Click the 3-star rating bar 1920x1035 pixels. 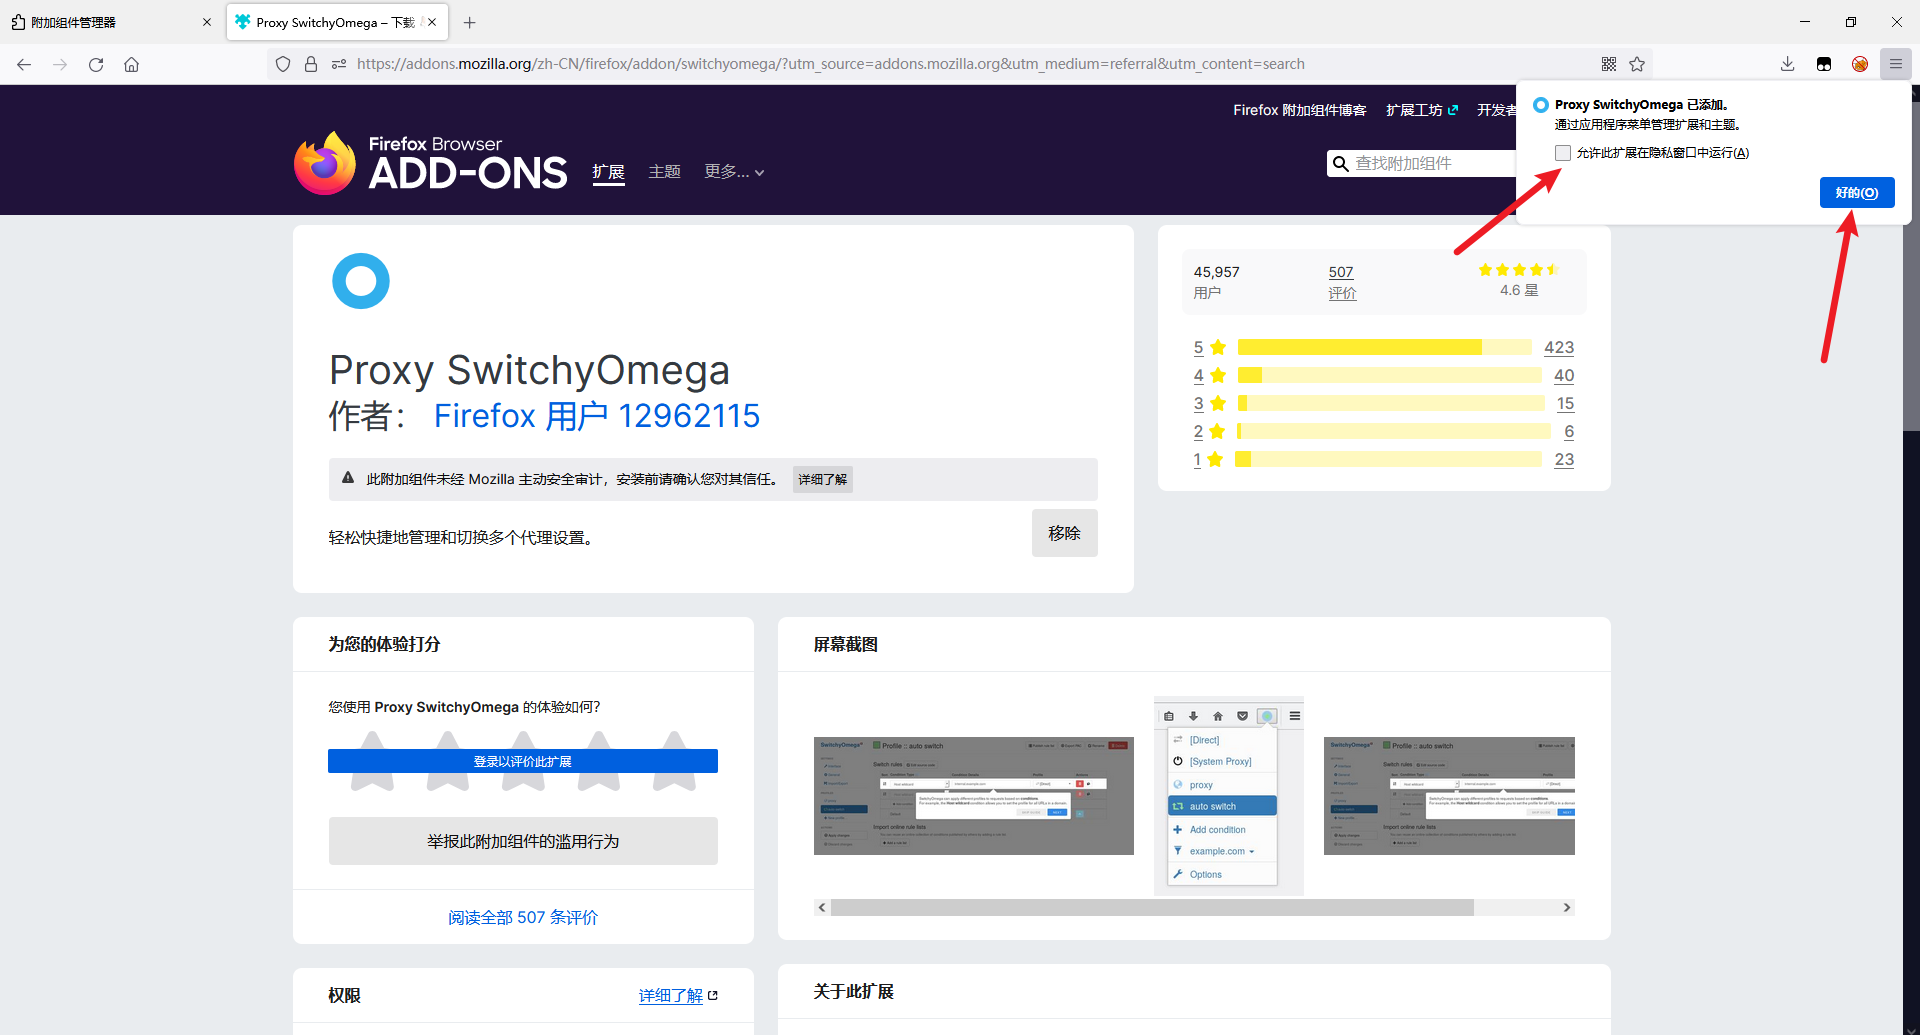[1391, 403]
